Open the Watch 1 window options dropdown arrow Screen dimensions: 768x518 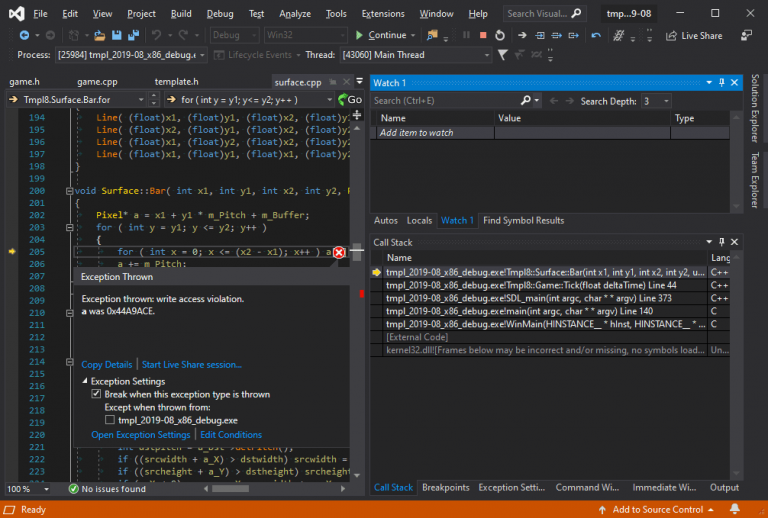point(709,83)
